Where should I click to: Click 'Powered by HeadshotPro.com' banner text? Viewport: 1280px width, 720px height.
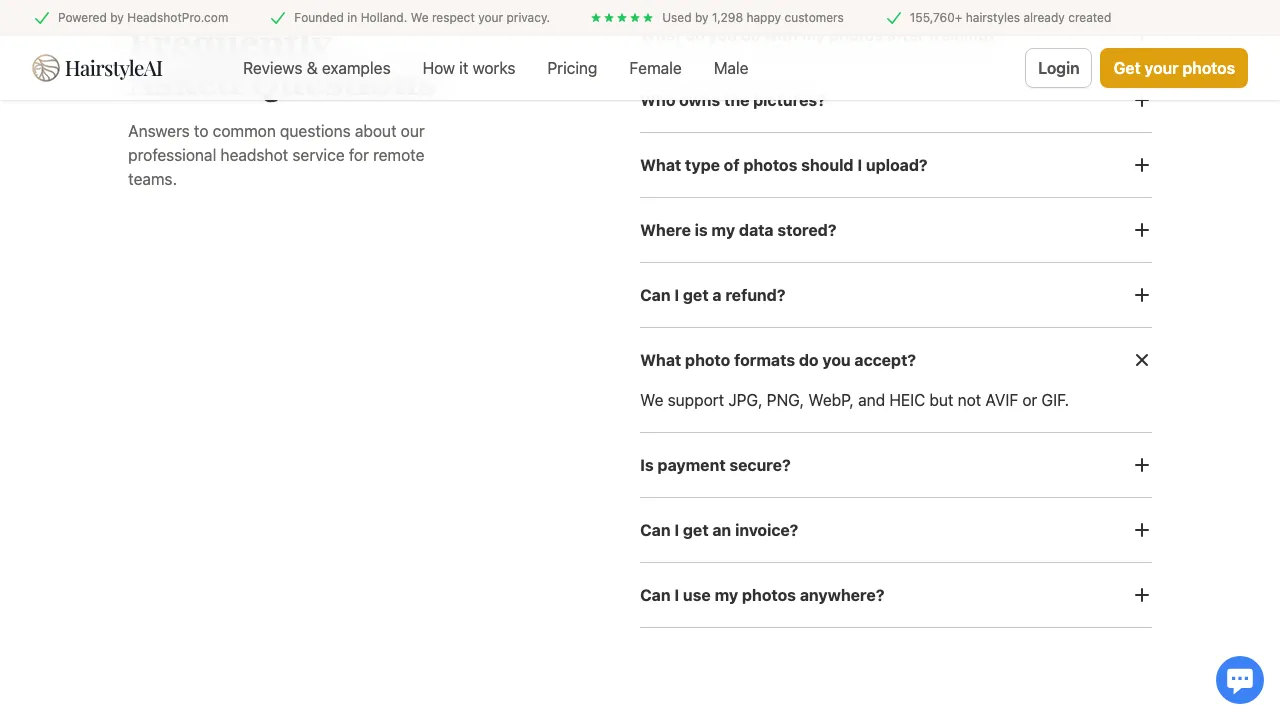tap(143, 18)
